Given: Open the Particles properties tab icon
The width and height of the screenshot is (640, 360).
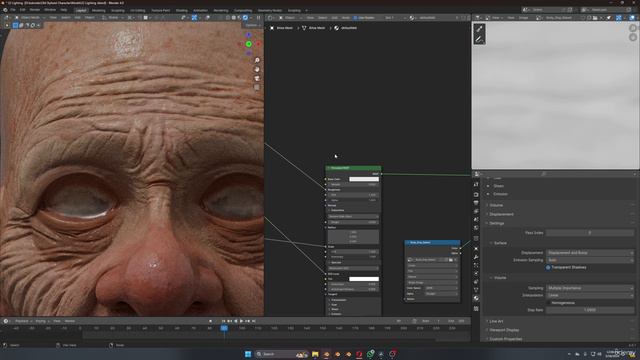Looking at the screenshot, I should [x=476, y=265].
